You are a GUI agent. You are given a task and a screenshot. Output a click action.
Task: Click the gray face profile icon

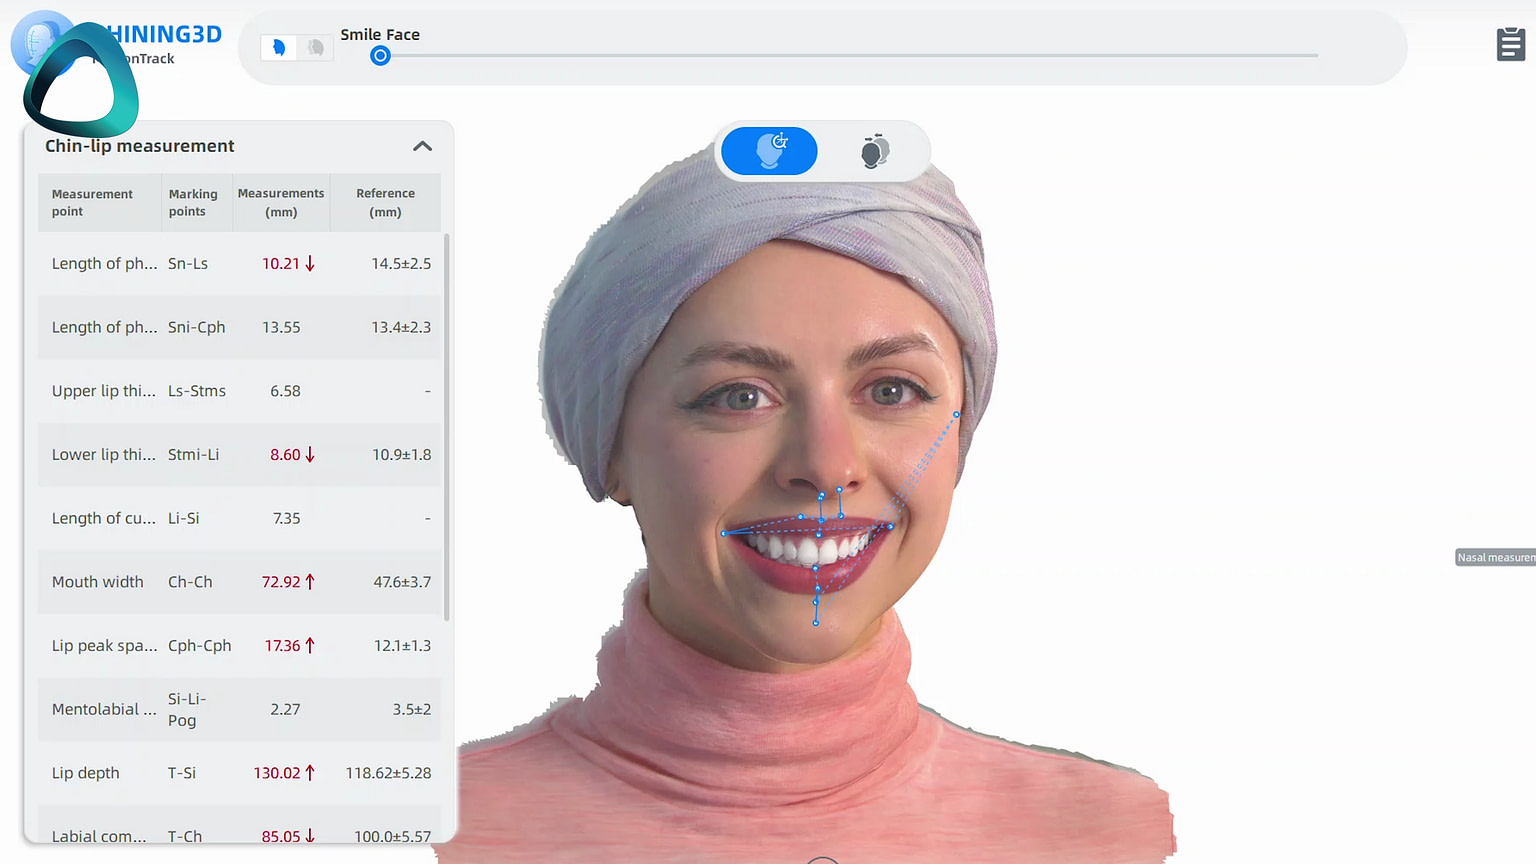coord(315,46)
